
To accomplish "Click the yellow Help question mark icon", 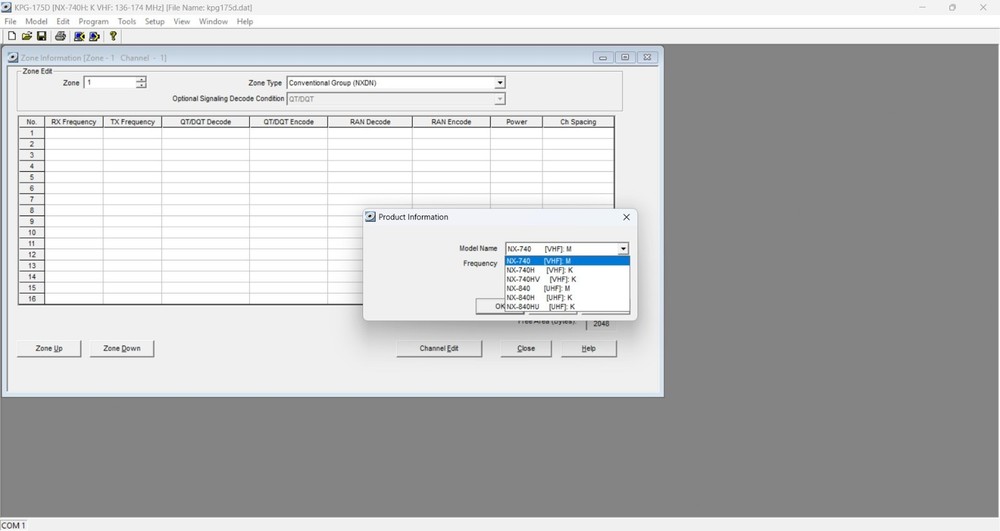I will [114, 36].
